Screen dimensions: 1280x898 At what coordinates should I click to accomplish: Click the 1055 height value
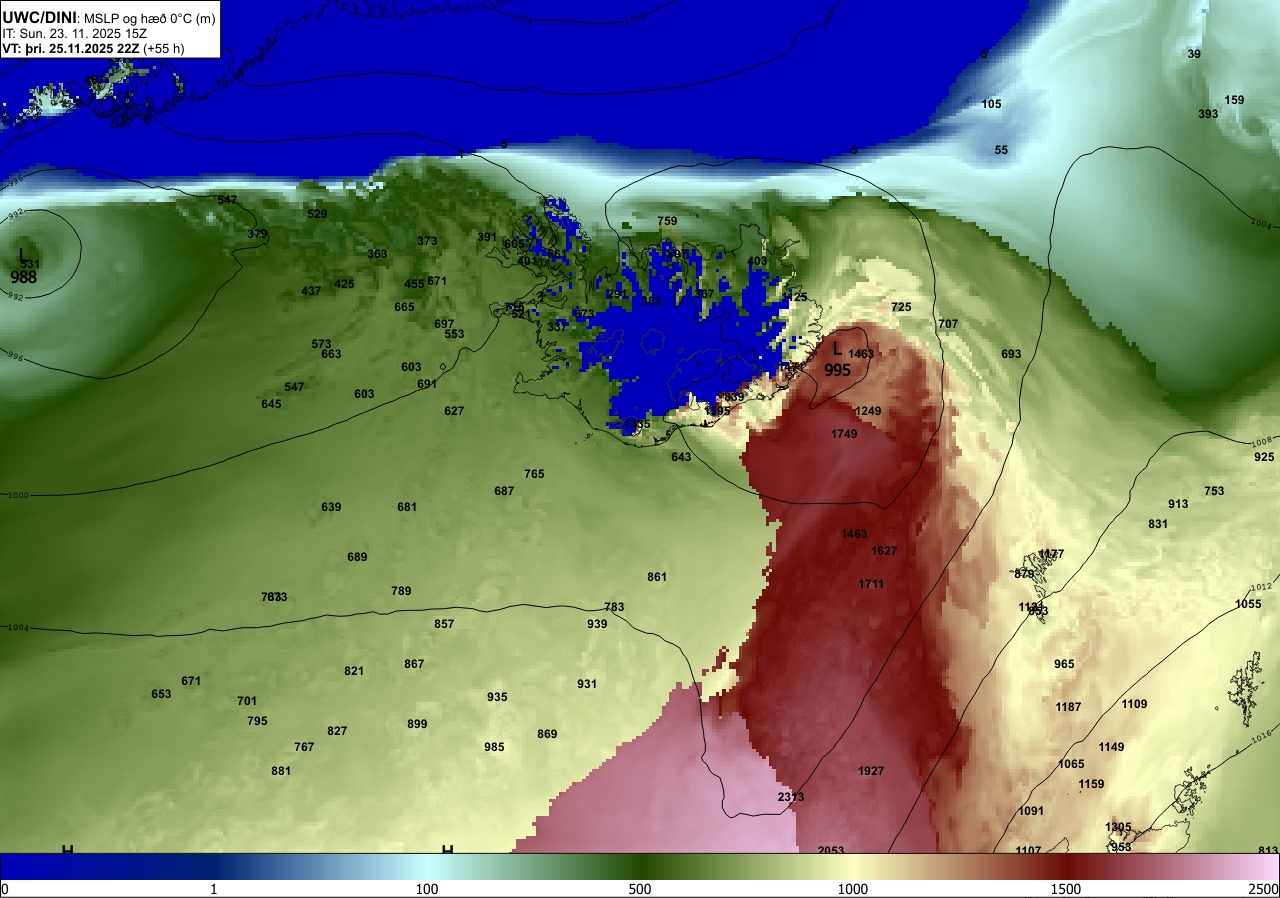point(1248,604)
